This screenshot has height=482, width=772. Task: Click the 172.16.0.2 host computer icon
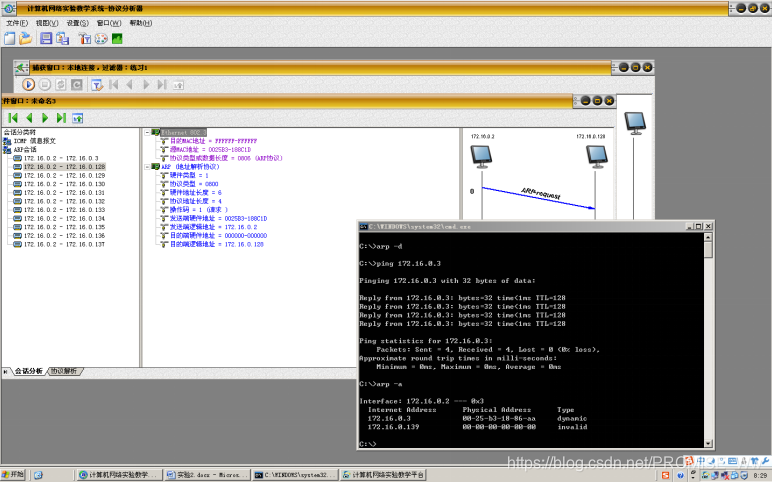tap(482, 157)
